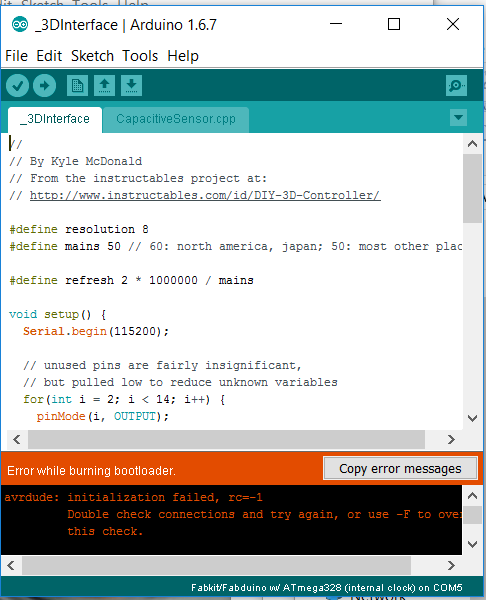Screen dimensions: 486x600
Task: Open the Serial Monitor magnifier icon
Action: click(x=456, y=85)
